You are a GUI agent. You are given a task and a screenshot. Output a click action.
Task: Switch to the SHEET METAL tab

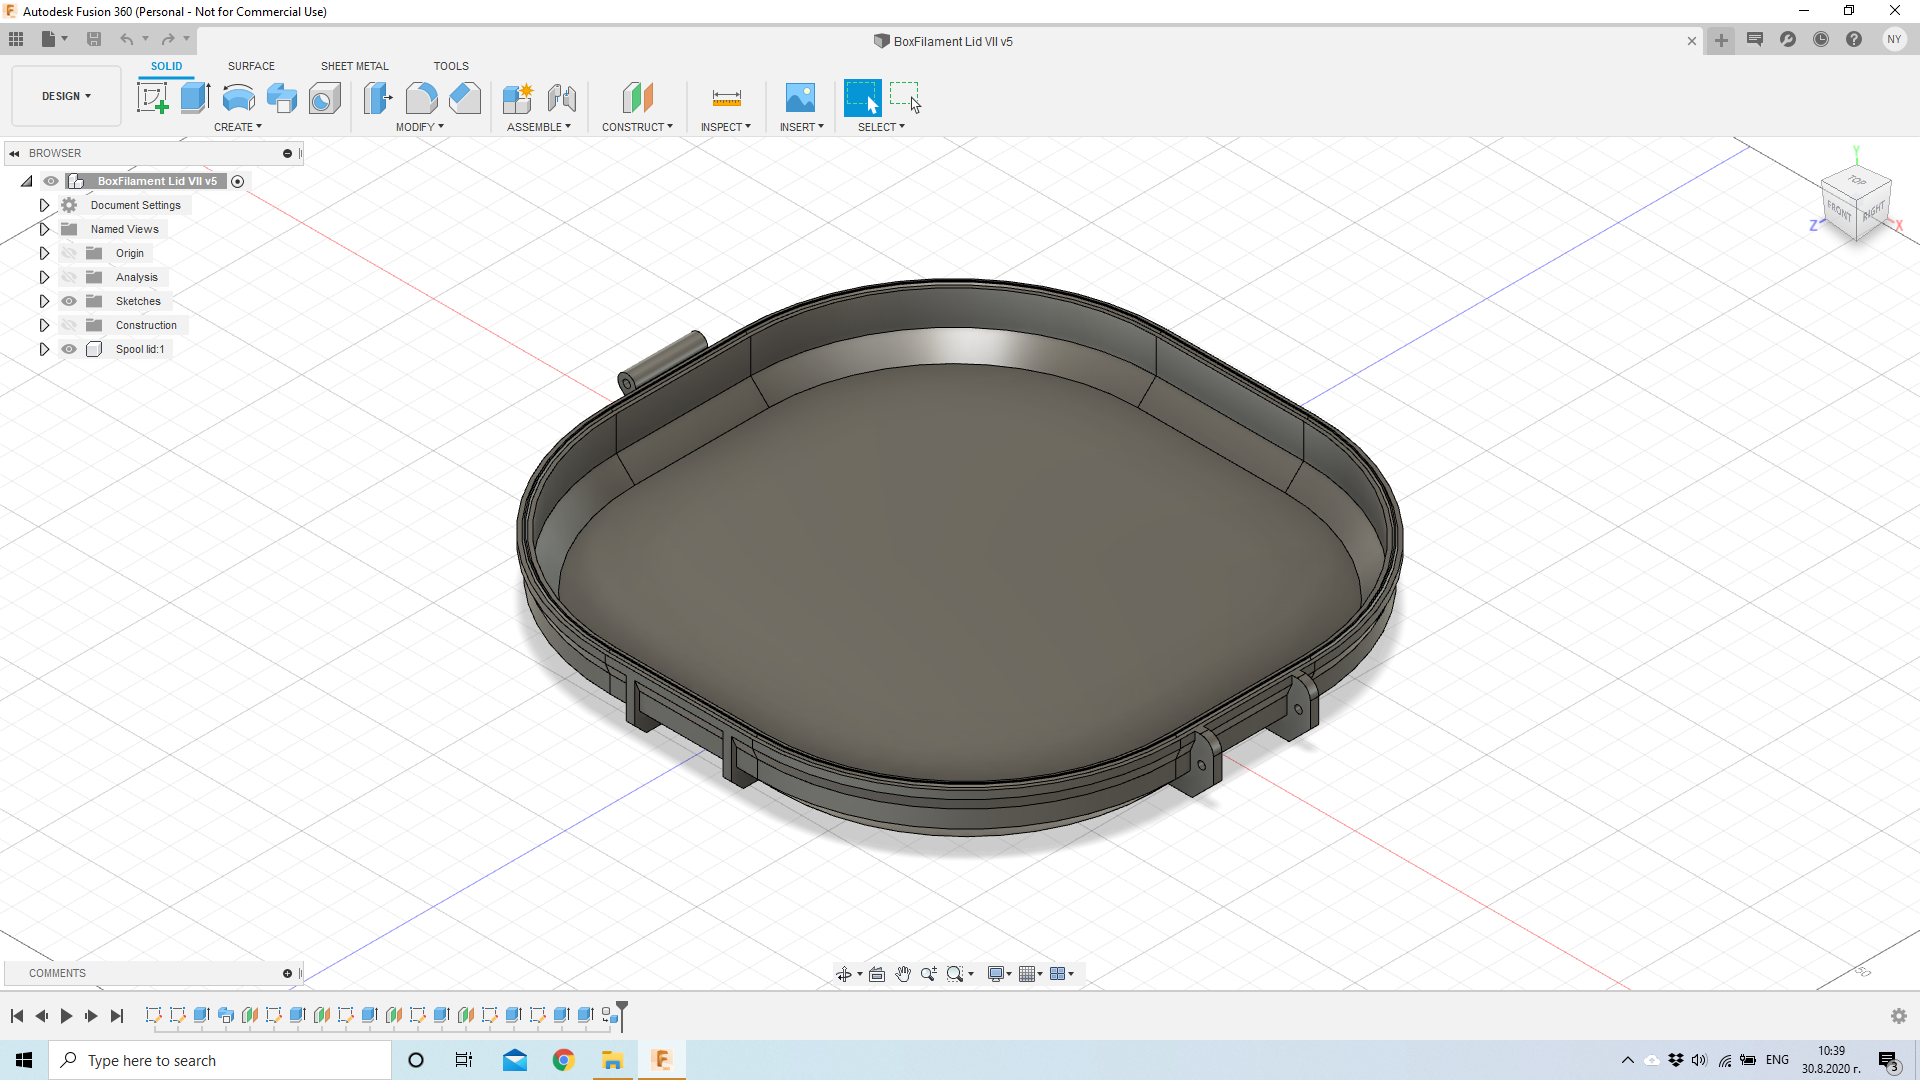point(354,65)
